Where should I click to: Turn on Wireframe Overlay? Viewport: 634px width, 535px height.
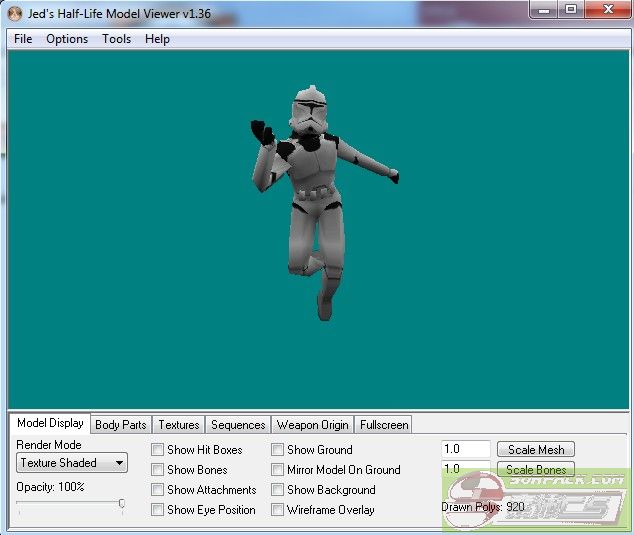(x=277, y=510)
